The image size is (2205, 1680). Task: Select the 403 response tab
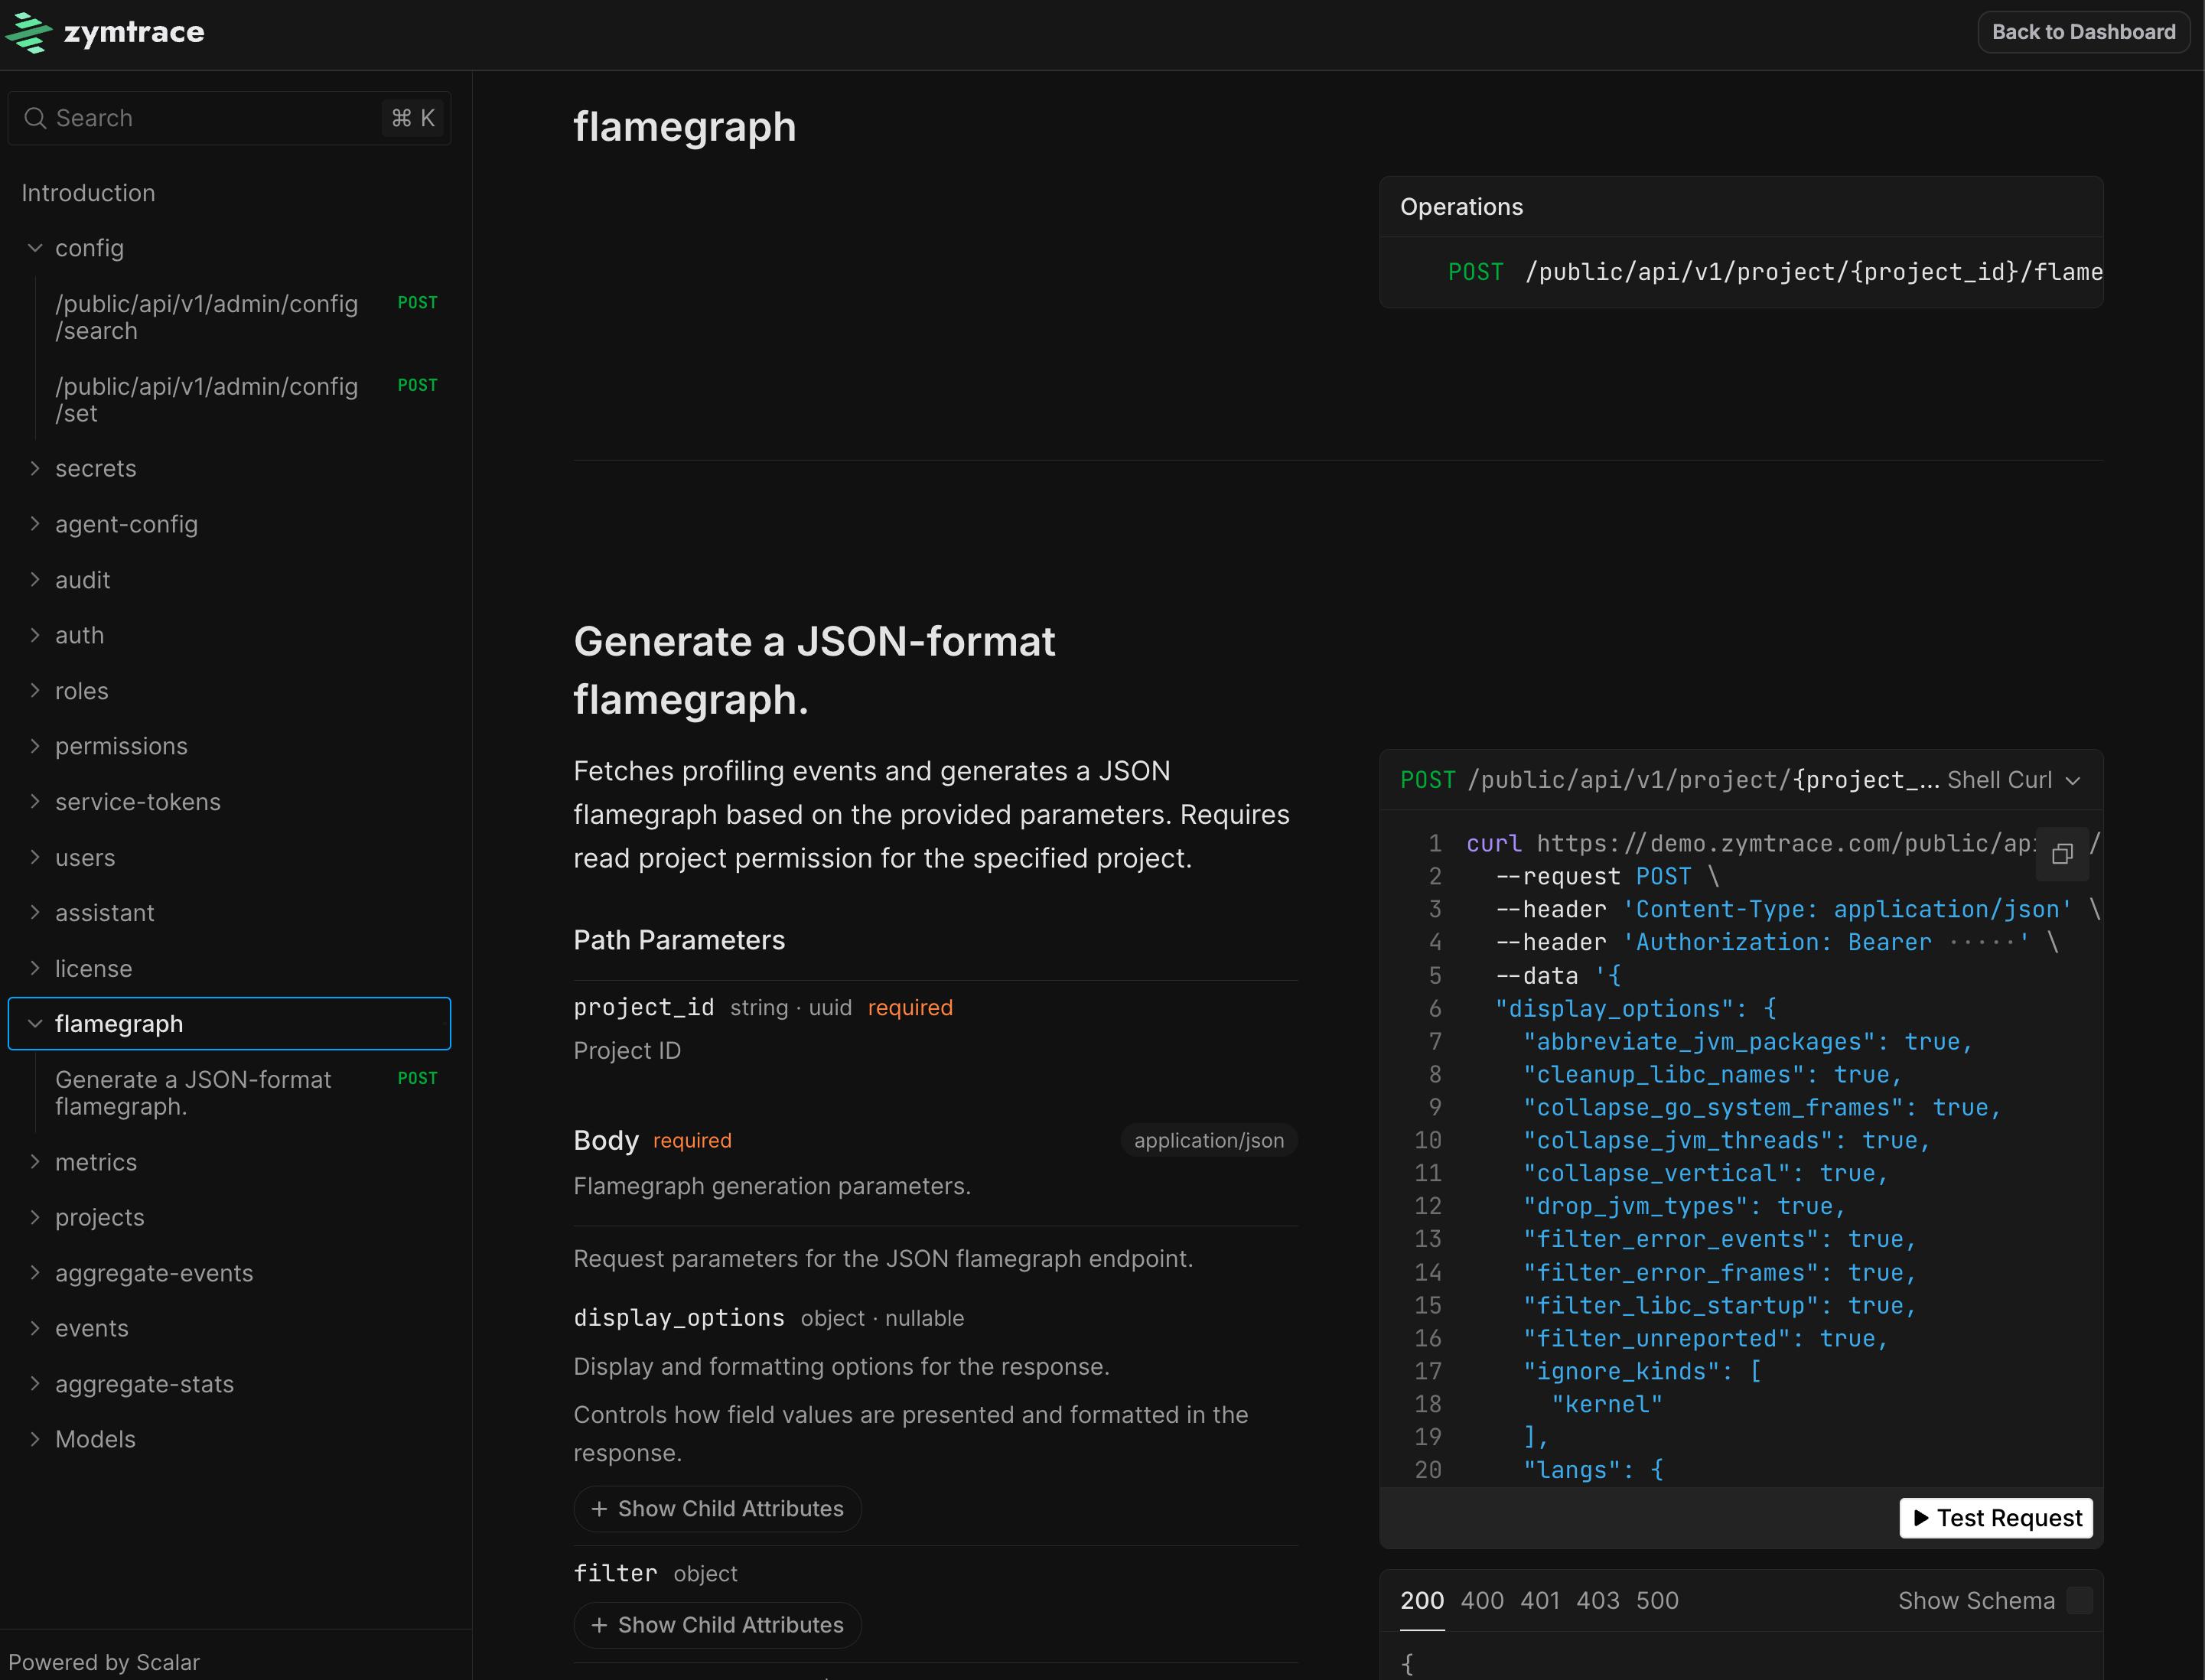pyautogui.click(x=1598, y=1600)
